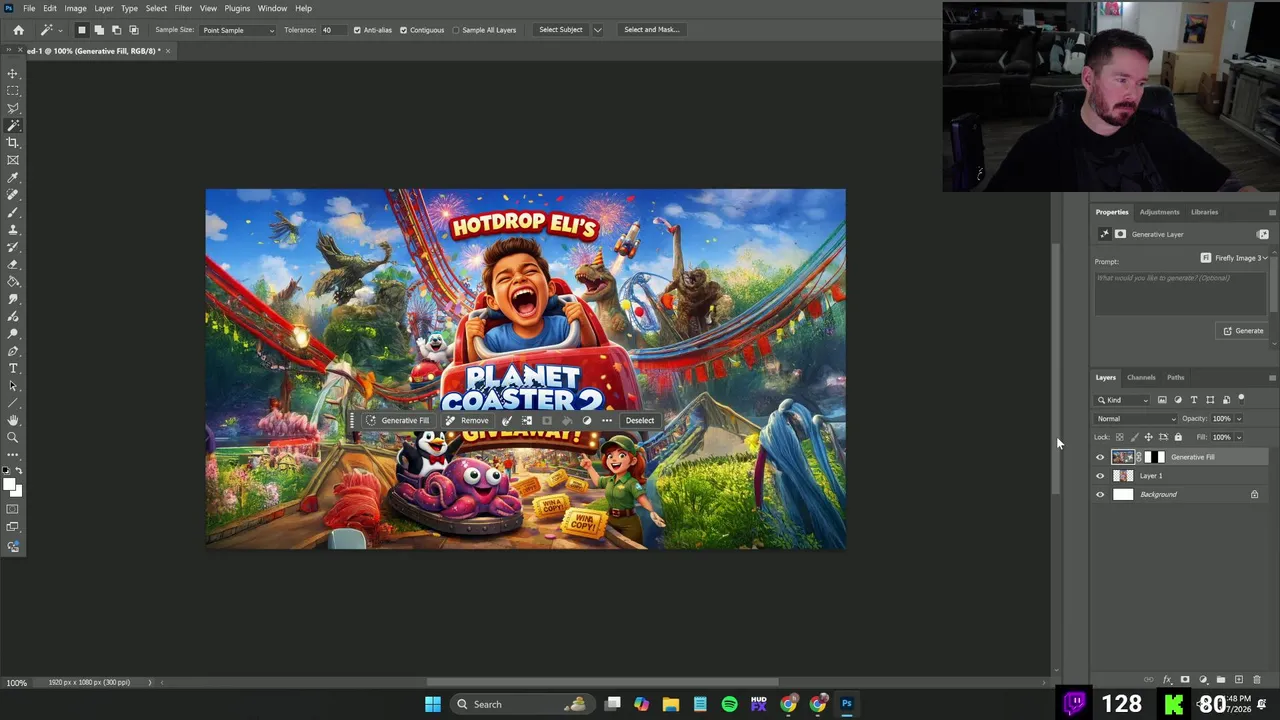Select the Horizontal Type tool
The width and height of the screenshot is (1280, 720).
click(x=13, y=368)
